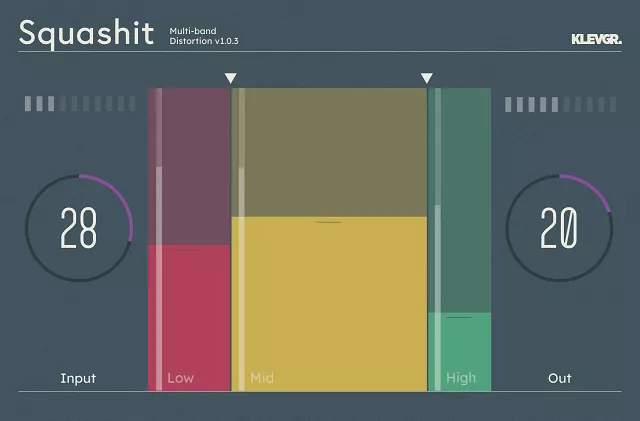Click the Input label text
The width and height of the screenshot is (640, 421).
point(78,378)
